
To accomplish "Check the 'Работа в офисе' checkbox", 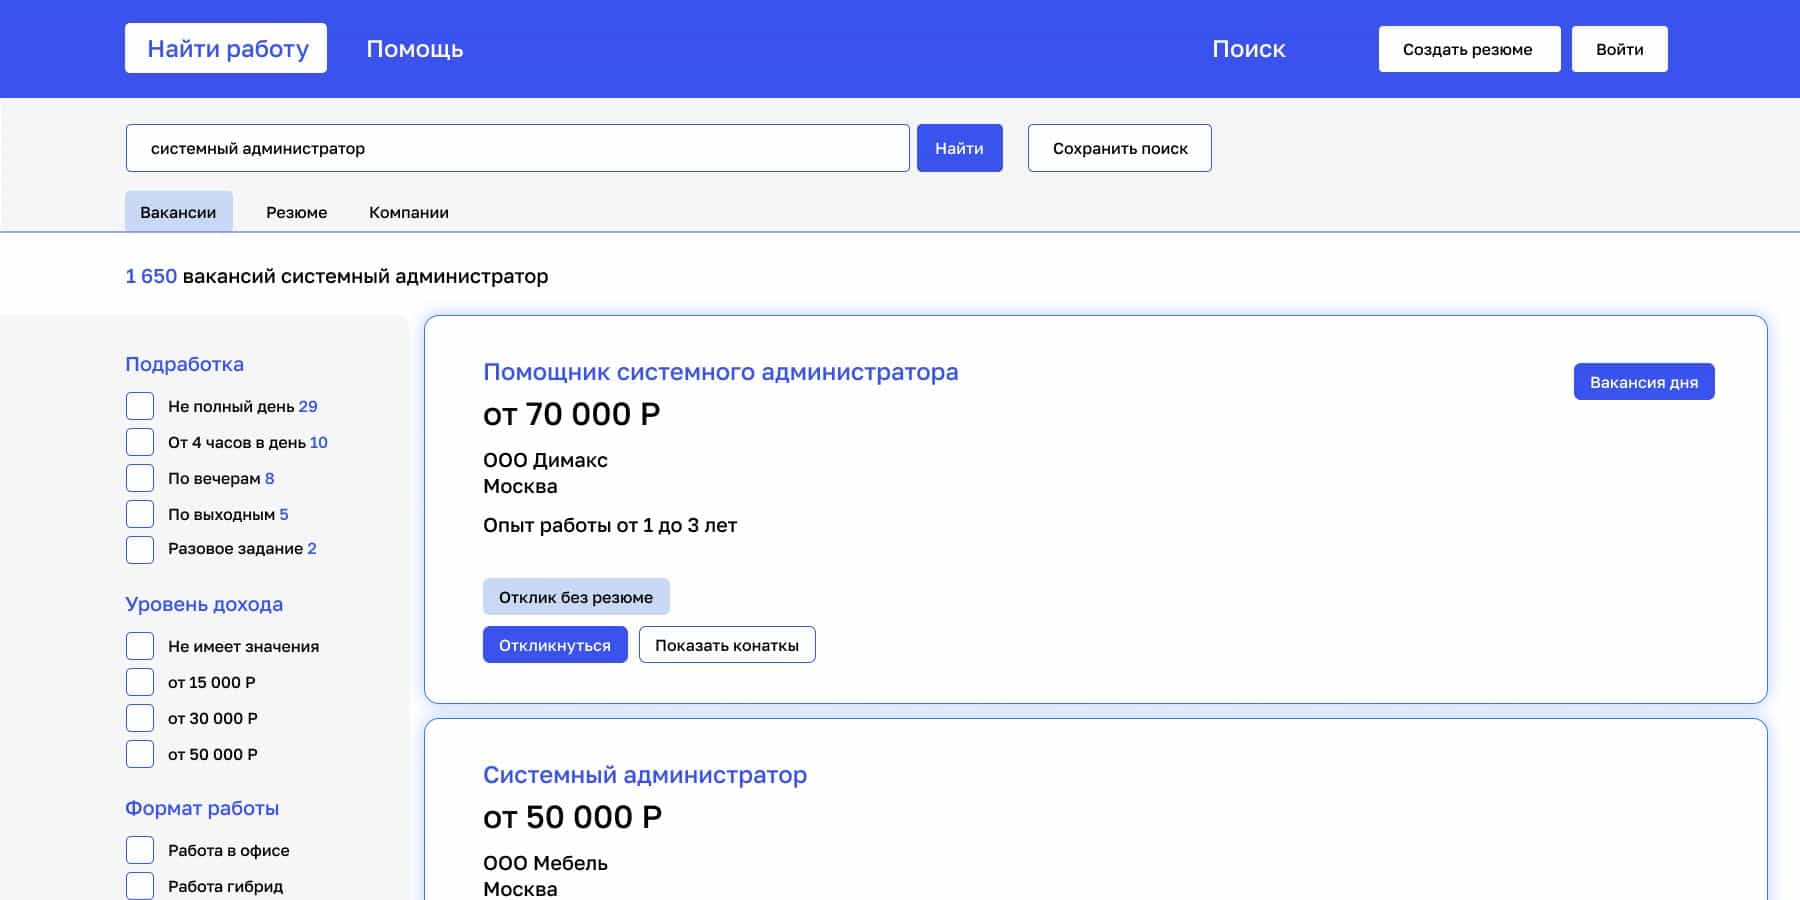I will point(140,850).
